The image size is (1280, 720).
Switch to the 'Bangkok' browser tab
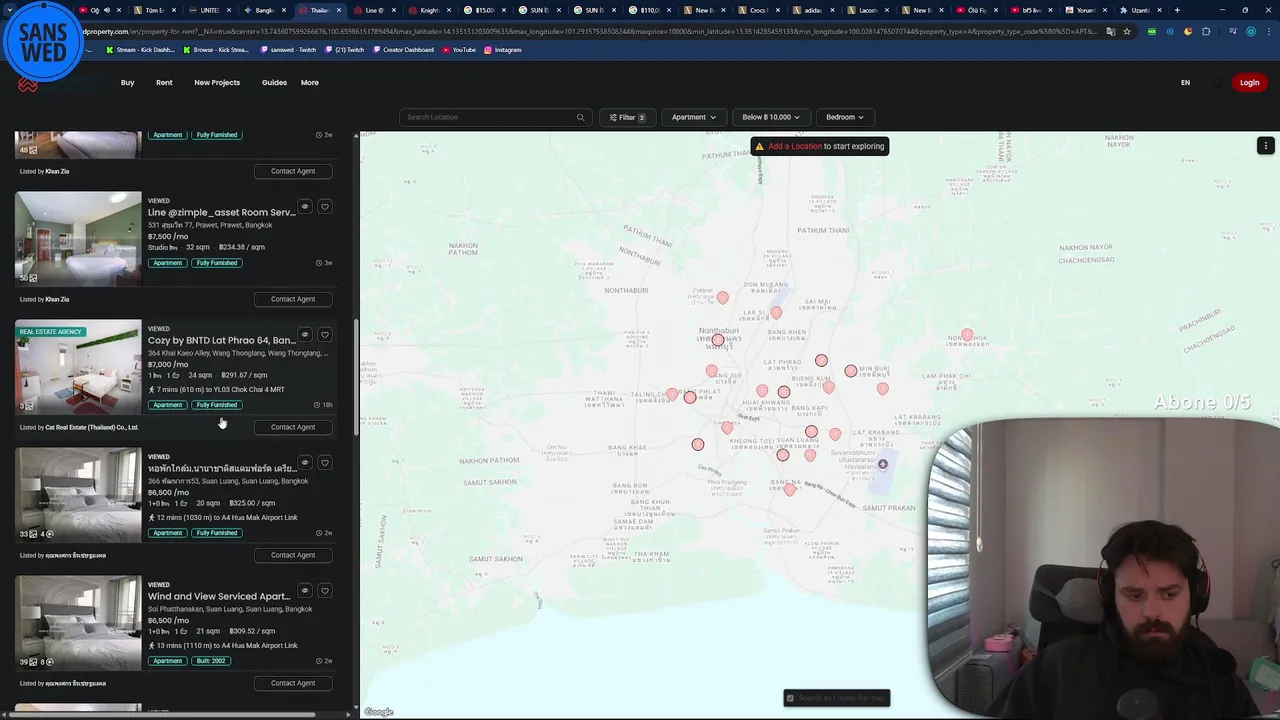(264, 10)
